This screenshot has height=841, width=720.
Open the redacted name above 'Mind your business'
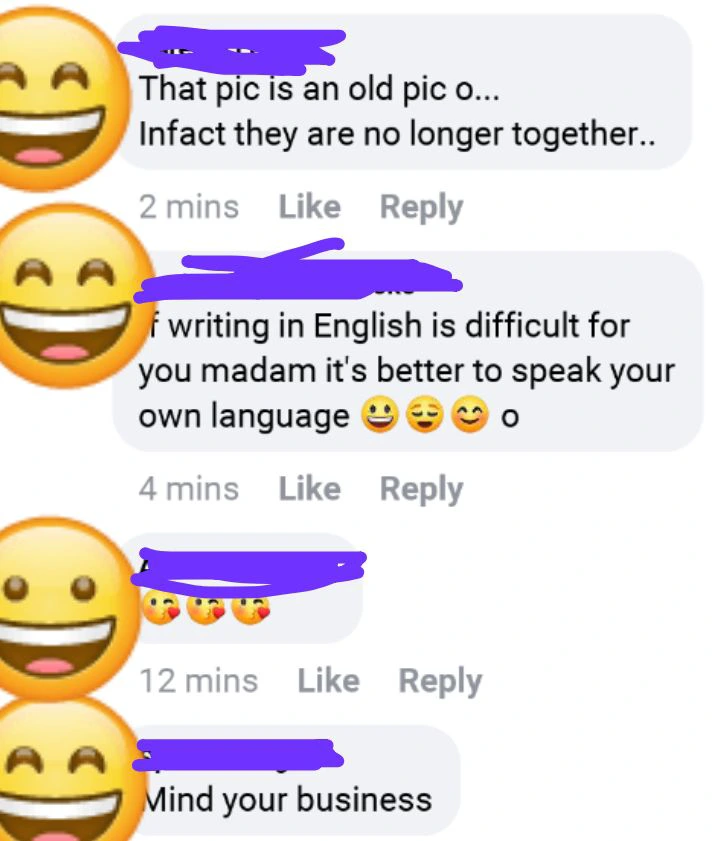(238, 755)
